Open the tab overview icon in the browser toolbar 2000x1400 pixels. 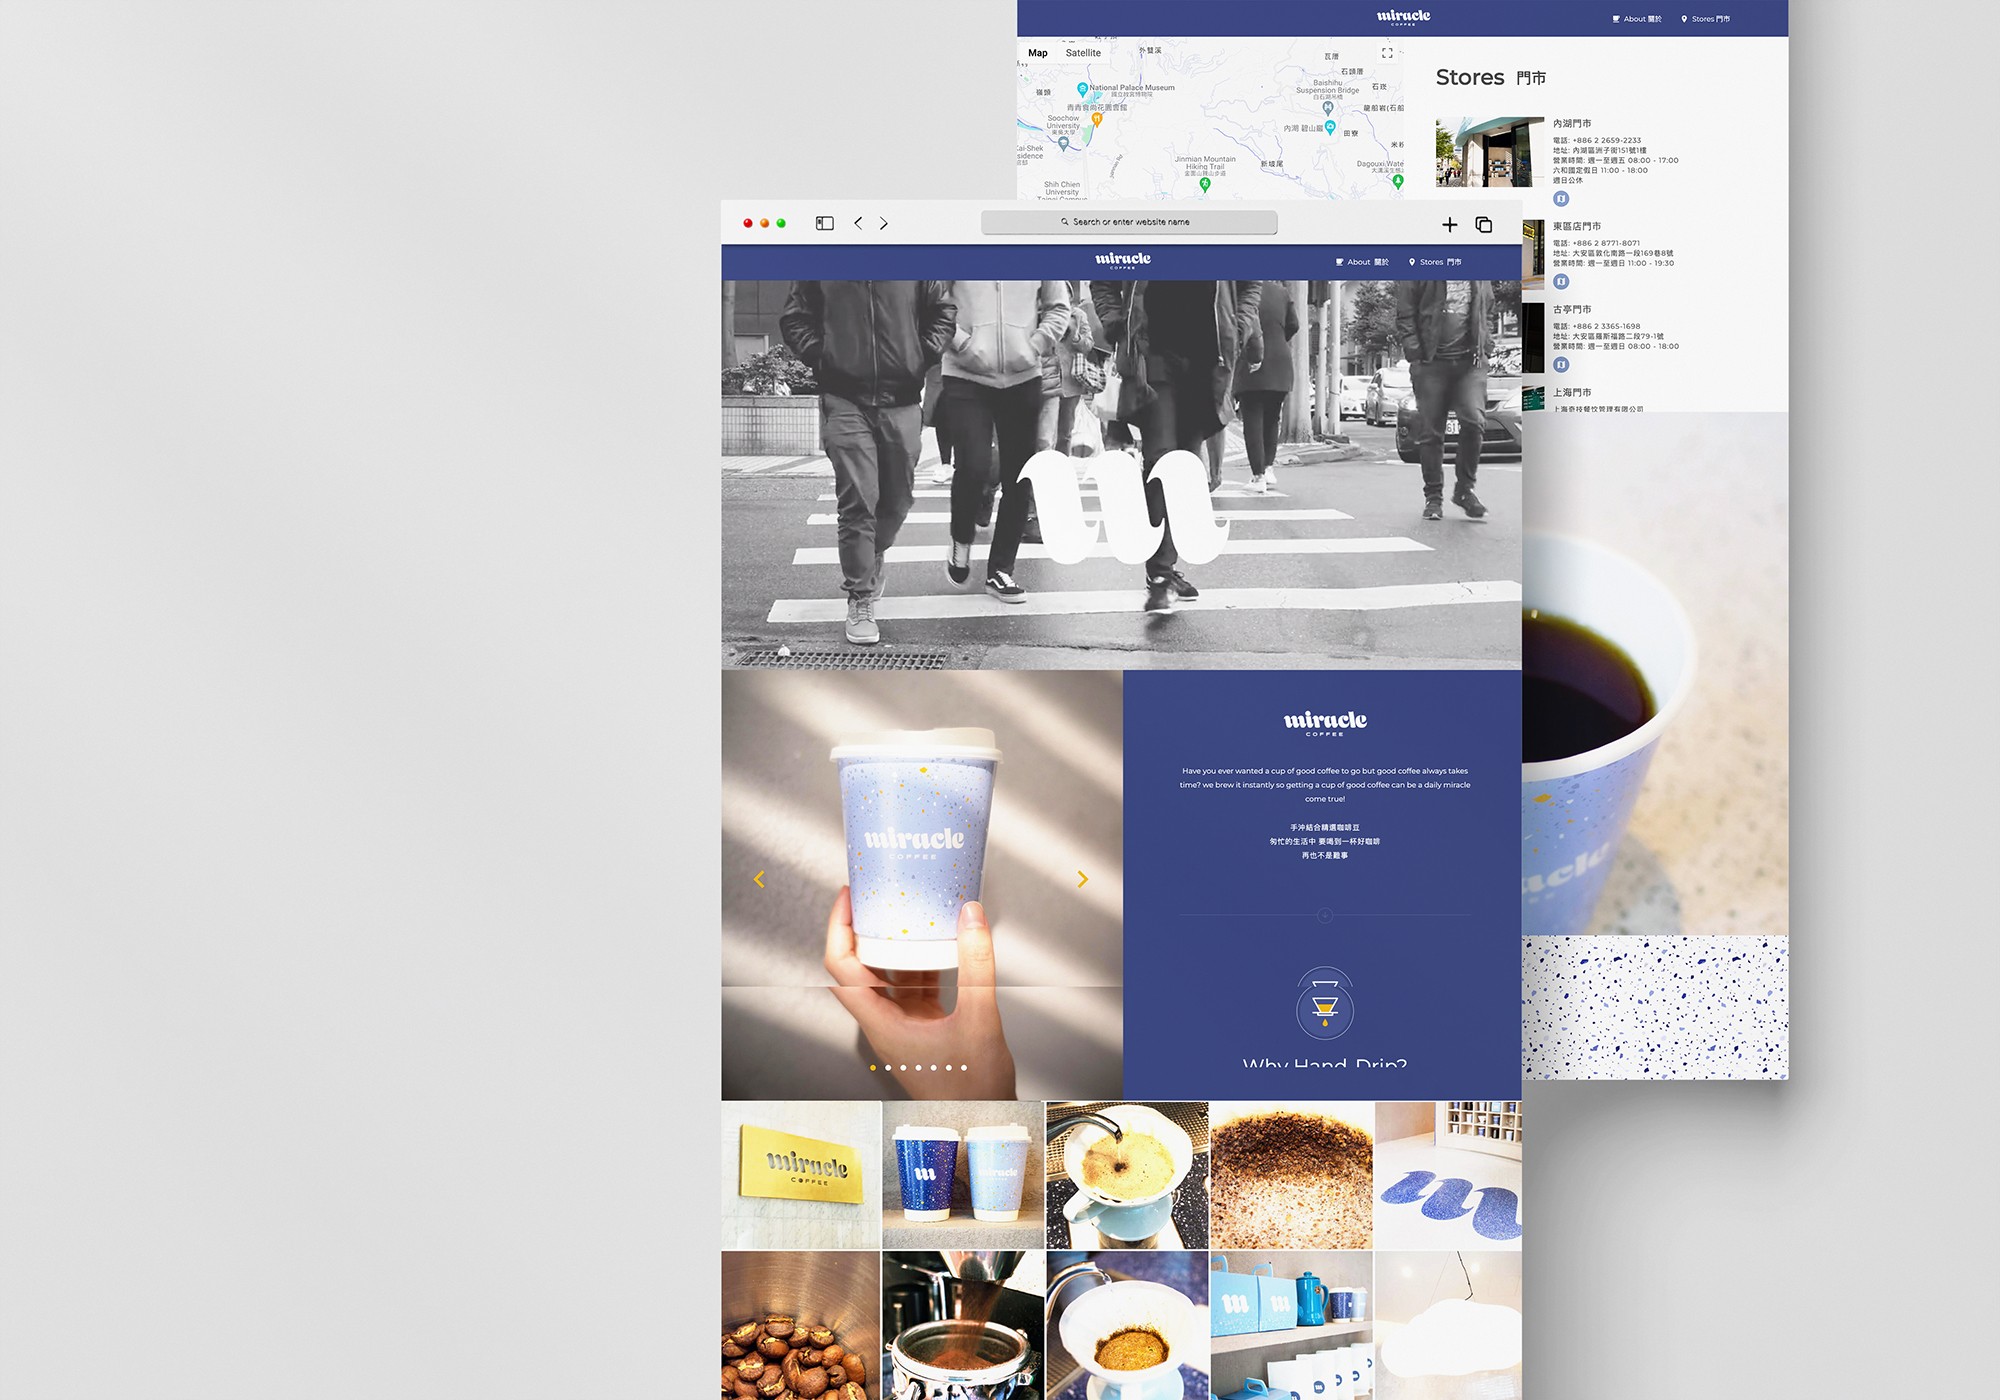(x=1483, y=224)
